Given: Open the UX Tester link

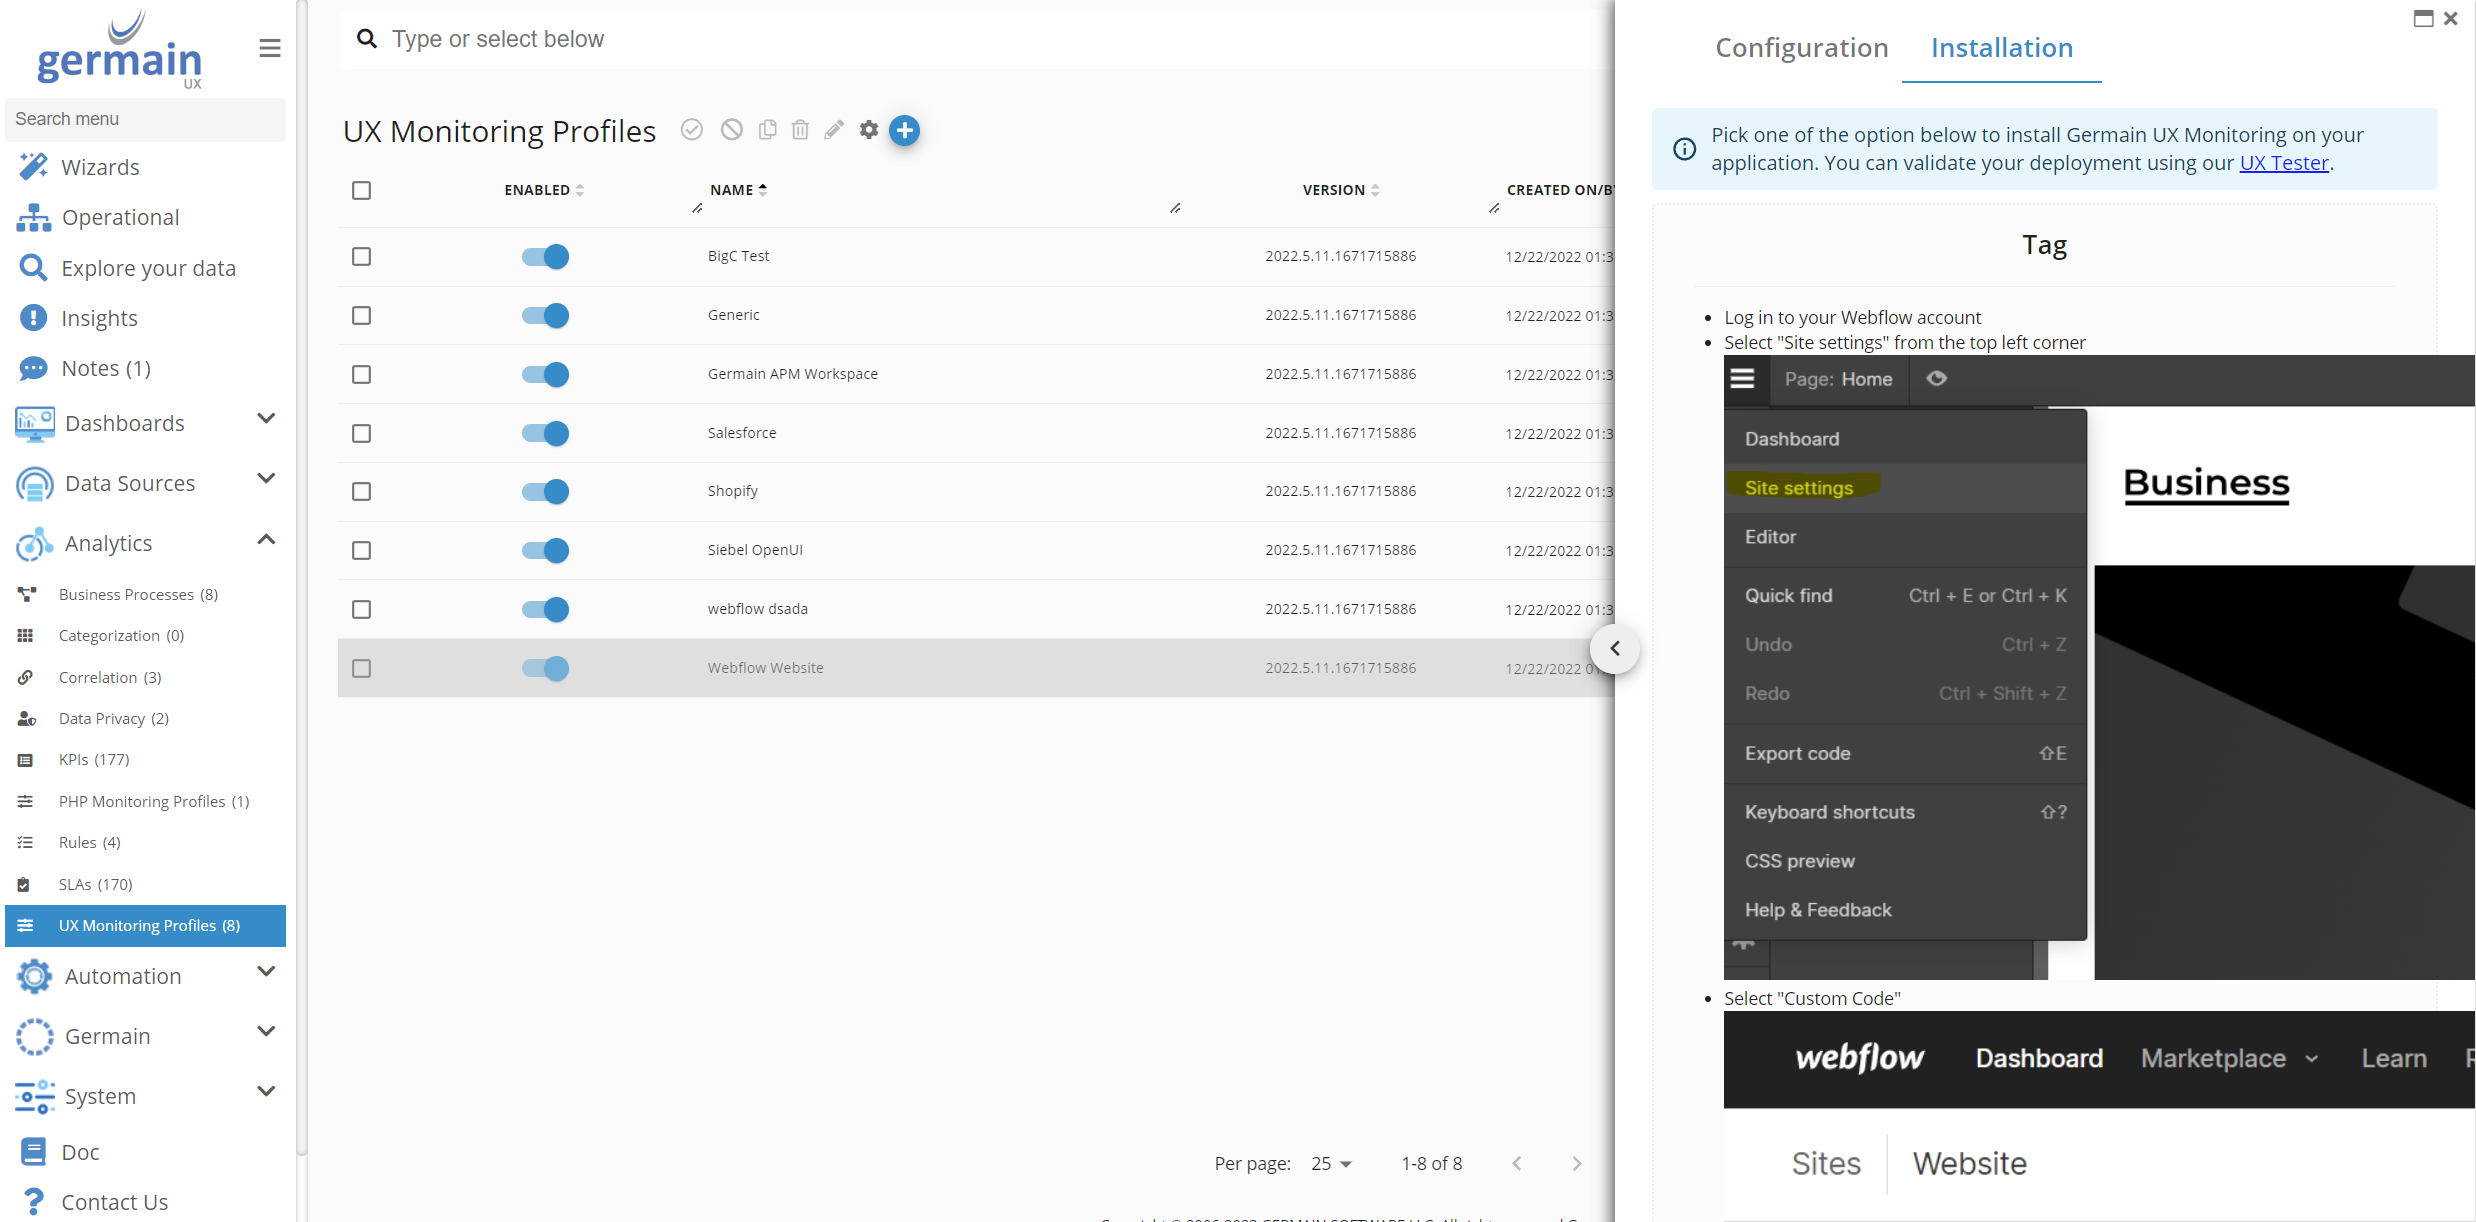Looking at the screenshot, I should point(2283,163).
